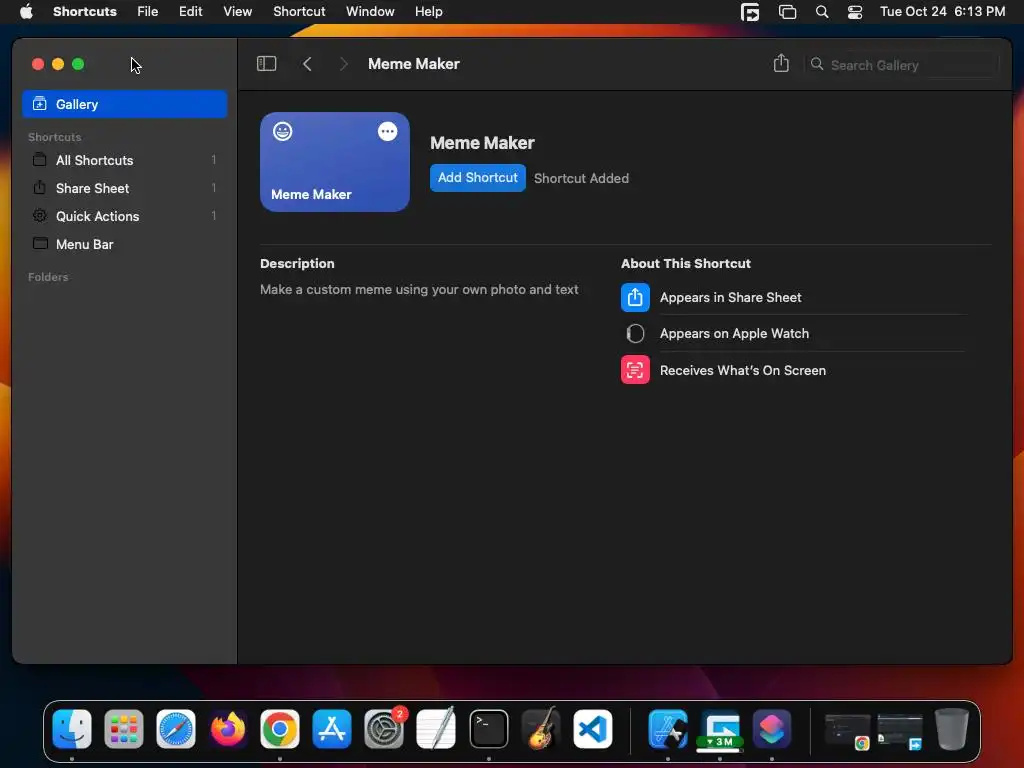Click the blue Share Sheet icon under About
The width and height of the screenshot is (1024, 768).
tap(635, 298)
